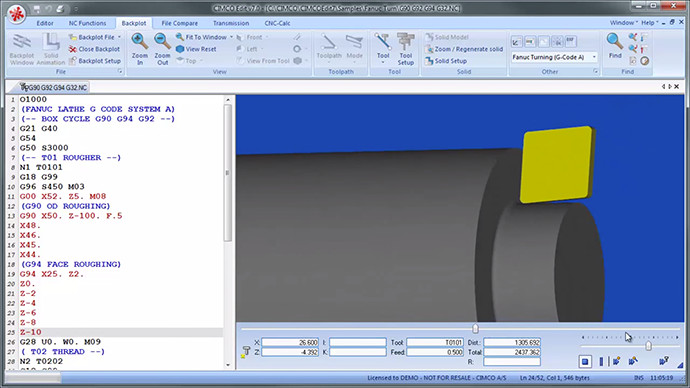Click the print icon in quick access toolbar
The width and height of the screenshot is (690, 388).
[60, 9]
